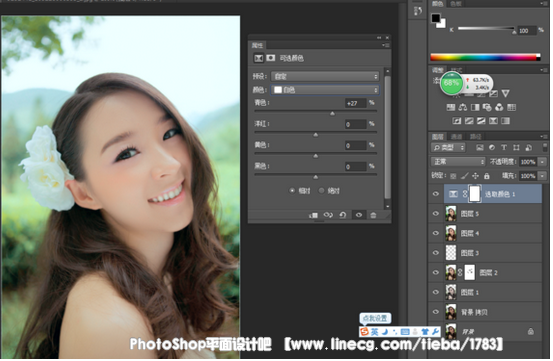This screenshot has height=361, width=553.
Task: Click the lock-all padlock icon in Layers
Action: [487, 176]
